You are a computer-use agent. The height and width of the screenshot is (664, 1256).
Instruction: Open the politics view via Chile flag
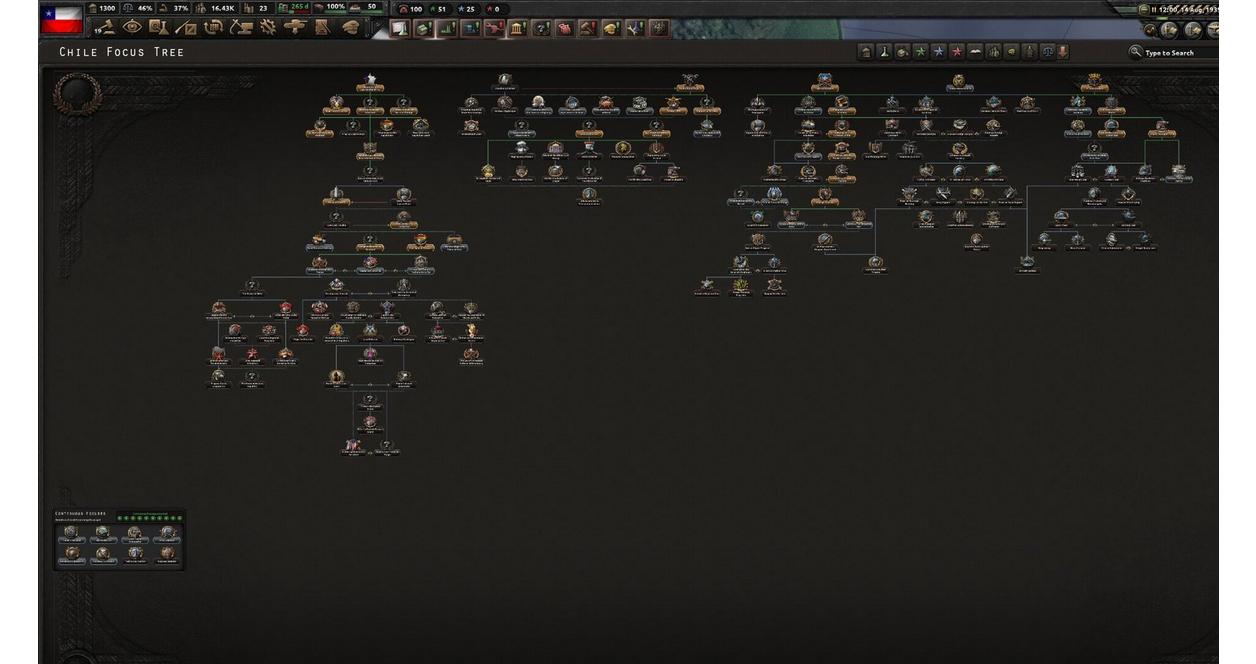pyautogui.click(x=61, y=19)
